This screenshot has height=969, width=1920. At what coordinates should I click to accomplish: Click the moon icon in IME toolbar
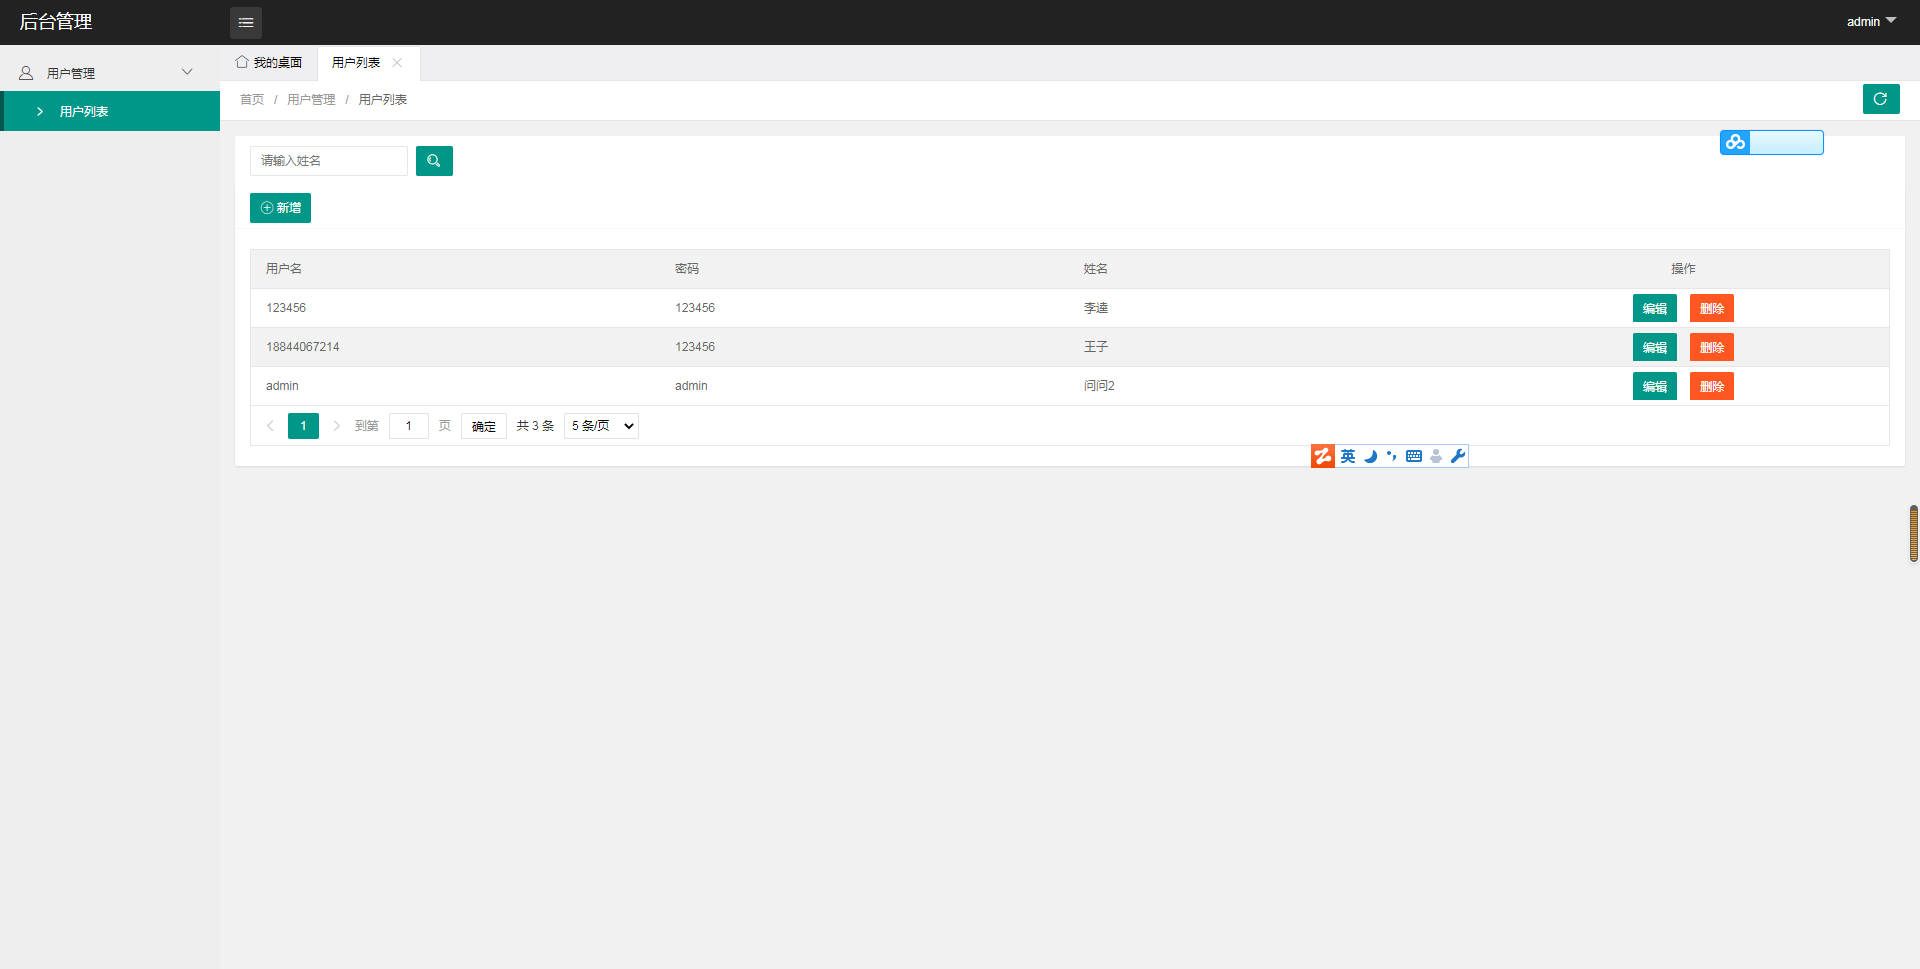pos(1370,456)
